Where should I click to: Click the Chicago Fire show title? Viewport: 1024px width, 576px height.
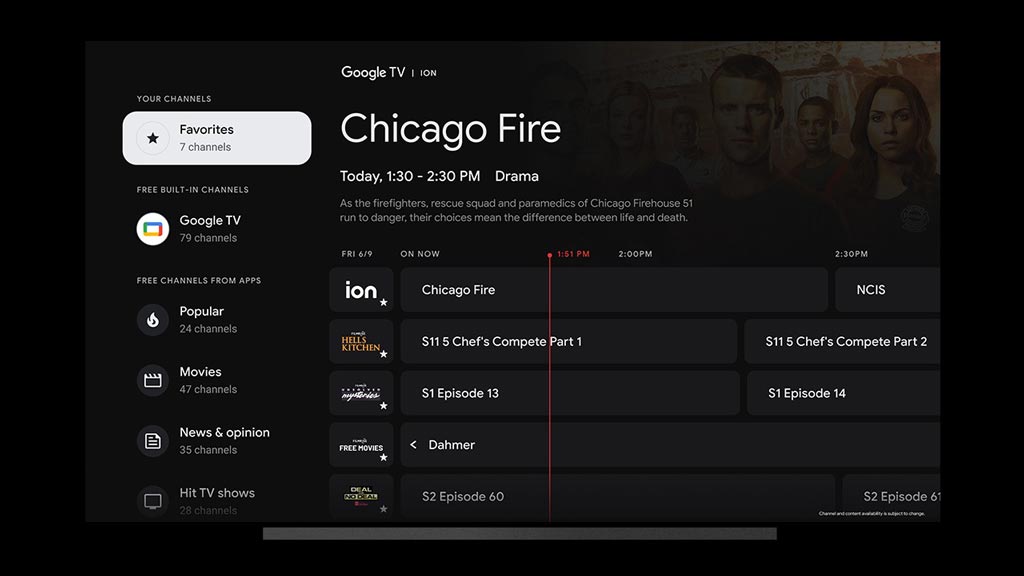(451, 128)
